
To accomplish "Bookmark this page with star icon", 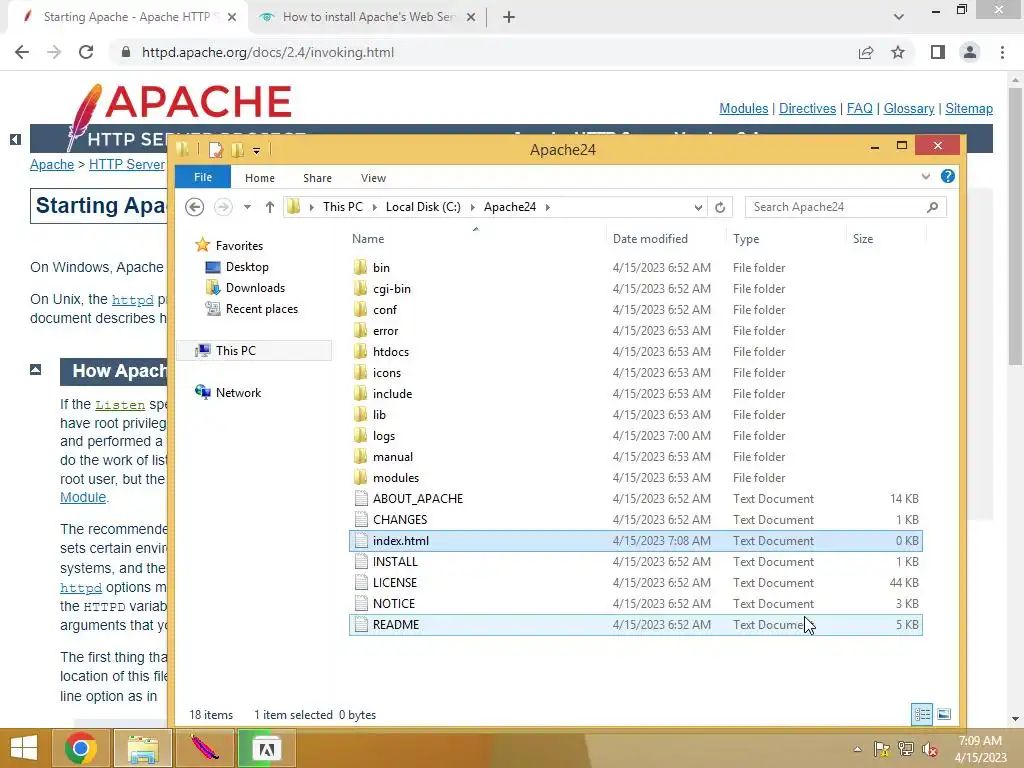I will click(x=898, y=52).
